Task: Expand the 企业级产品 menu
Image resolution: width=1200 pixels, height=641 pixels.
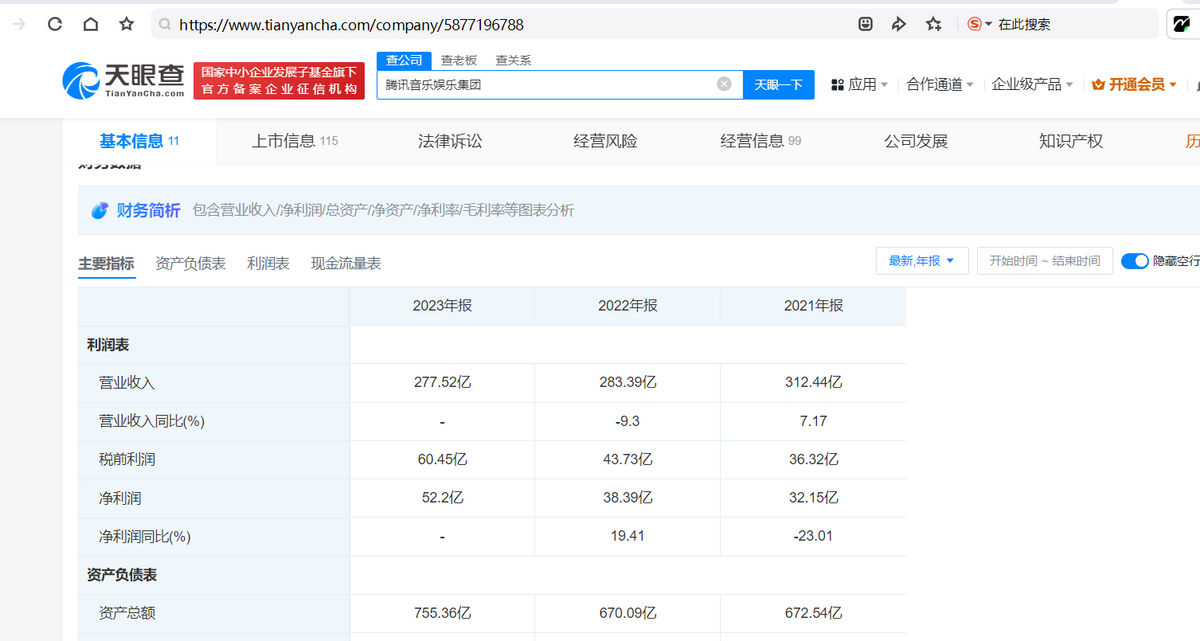Action: click(1032, 85)
